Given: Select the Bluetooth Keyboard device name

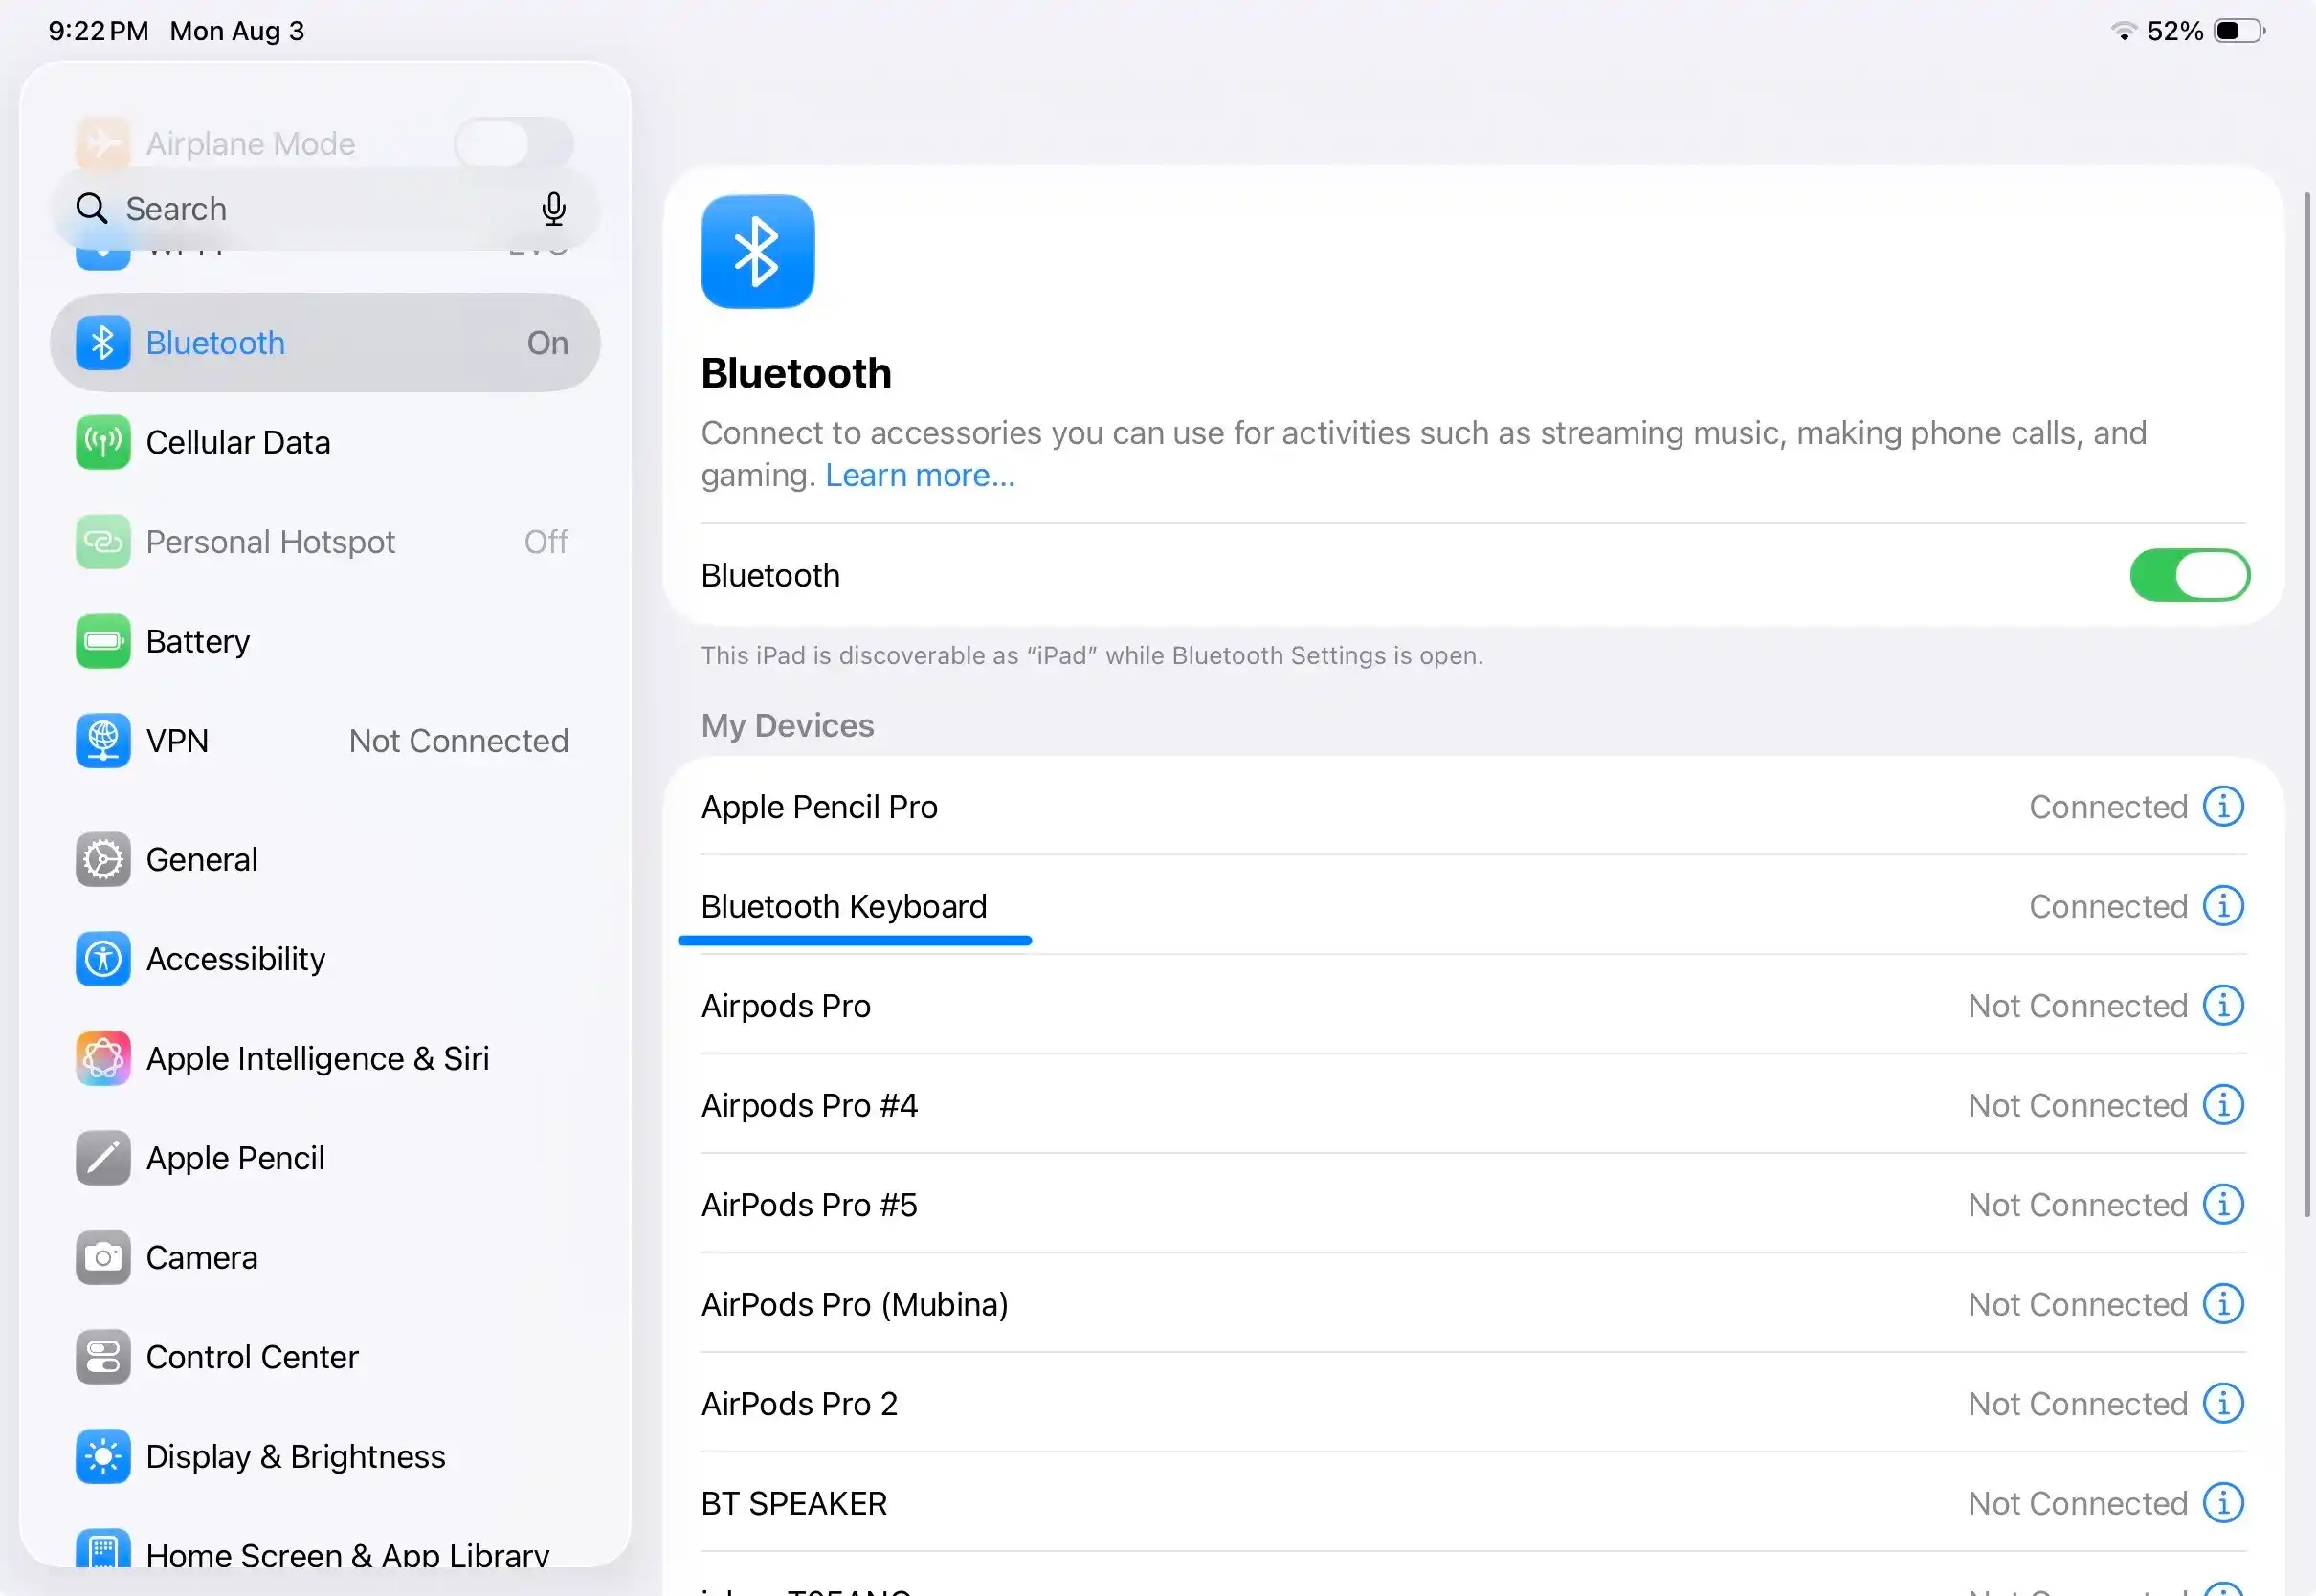Looking at the screenshot, I should [x=844, y=906].
